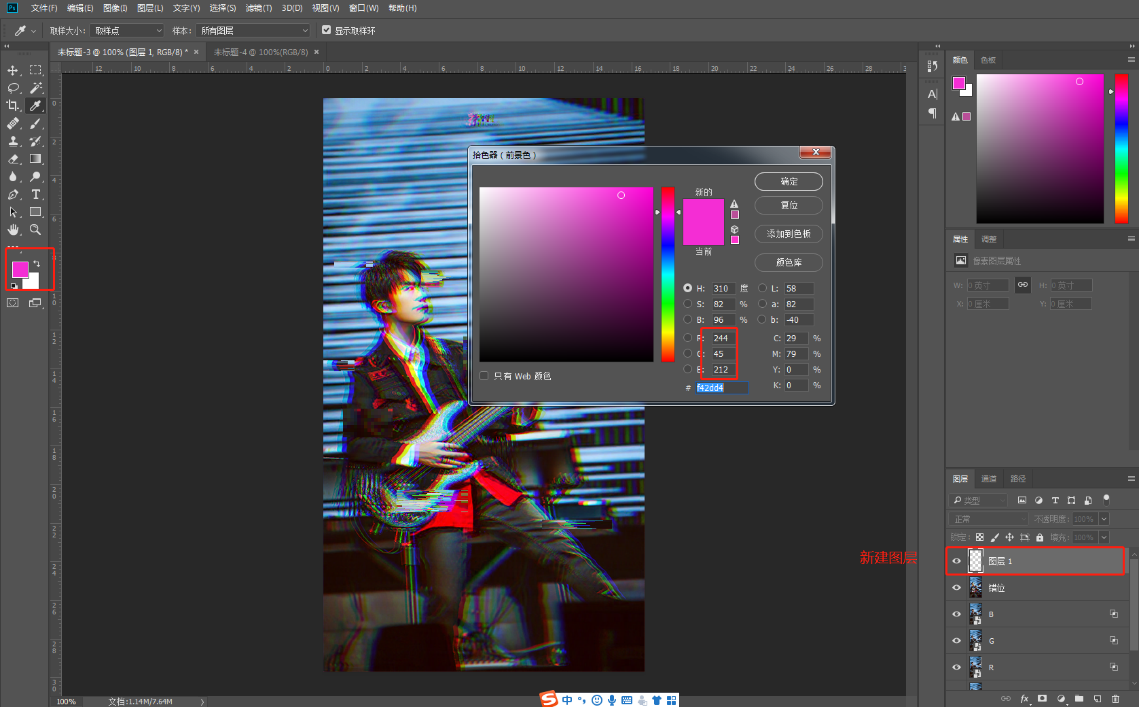
Task: Select the Rectangular Marquee tool
Action: click(35, 70)
